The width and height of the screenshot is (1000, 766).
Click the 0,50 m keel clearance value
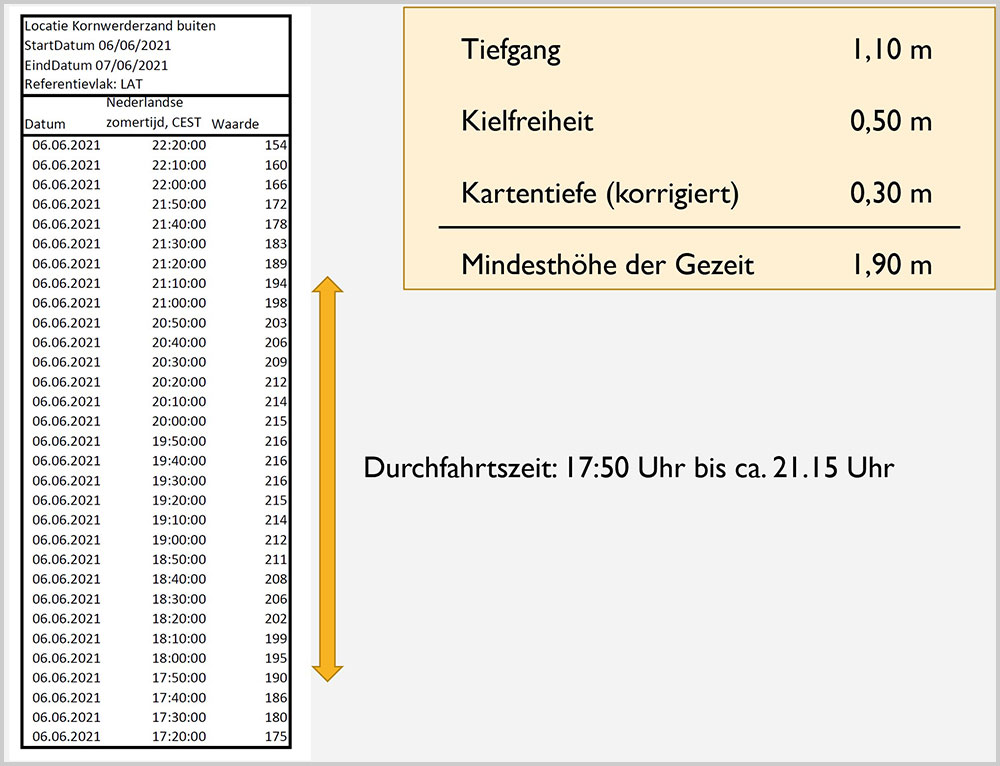pos(891,121)
